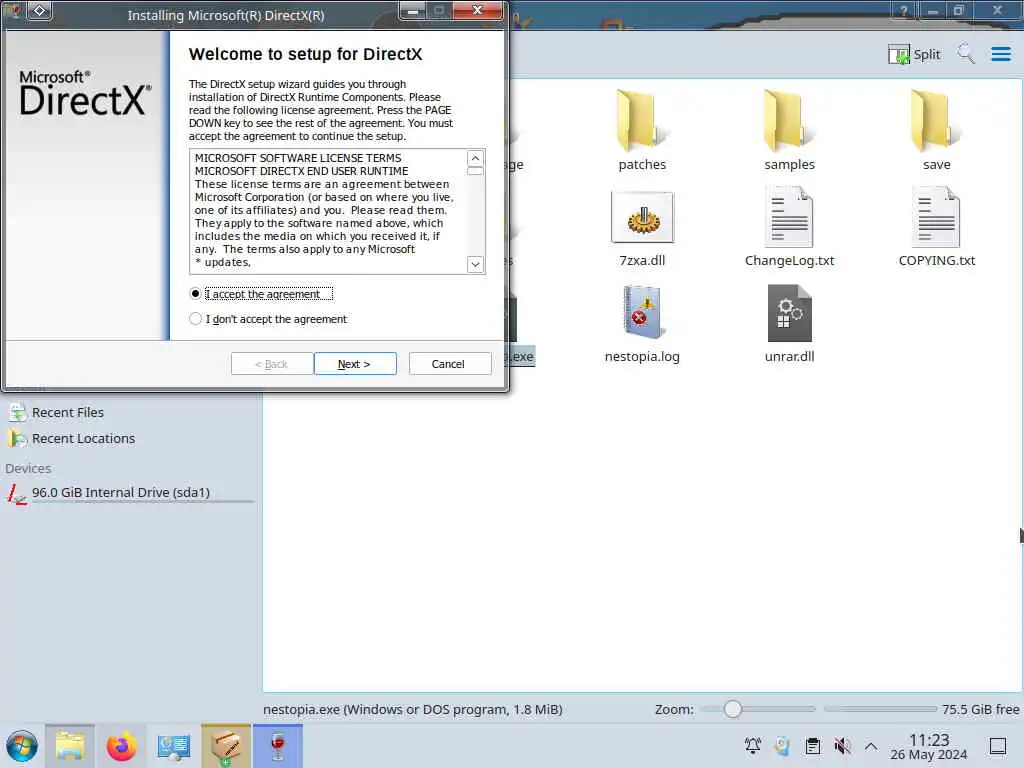This screenshot has height=768, width=1024.
Task: Click the file manager help button in title bar
Action: pos(903,10)
